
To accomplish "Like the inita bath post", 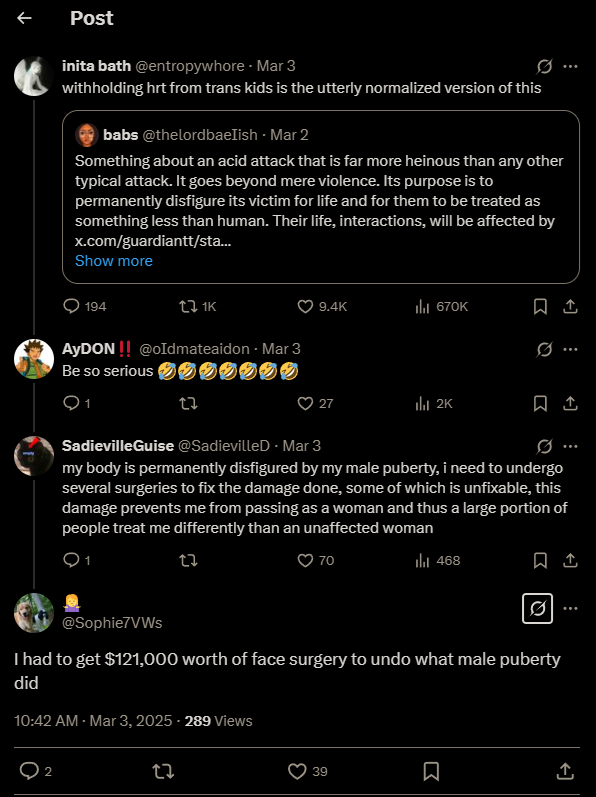I will (305, 306).
